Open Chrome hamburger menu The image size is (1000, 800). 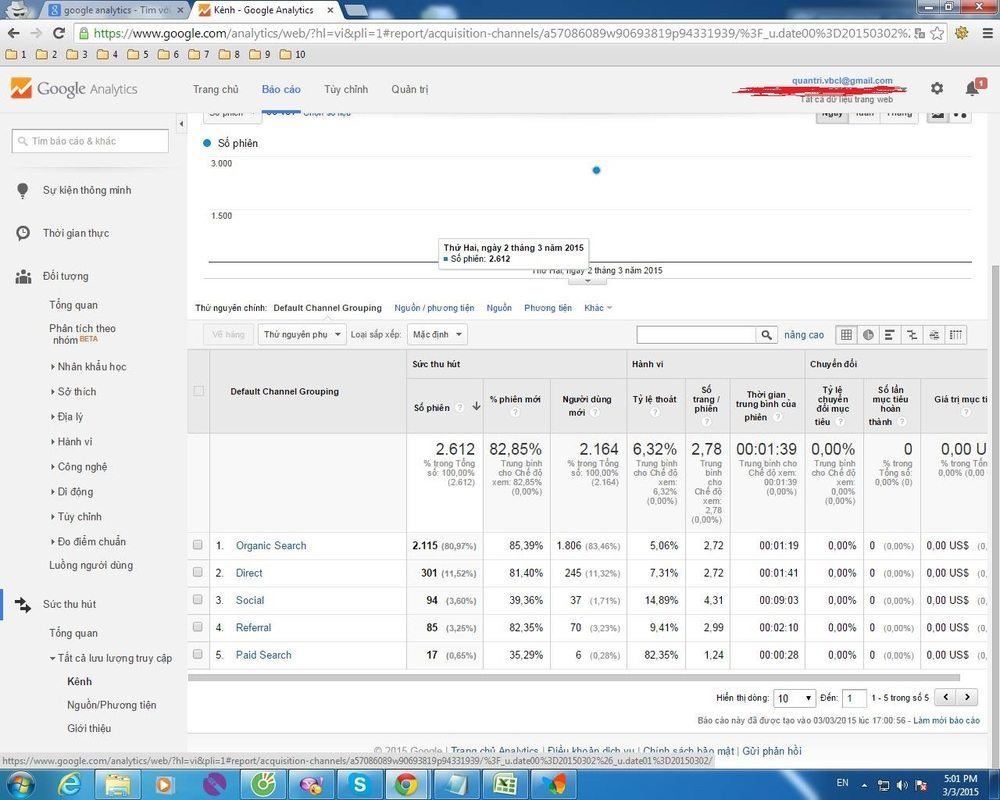point(987,33)
